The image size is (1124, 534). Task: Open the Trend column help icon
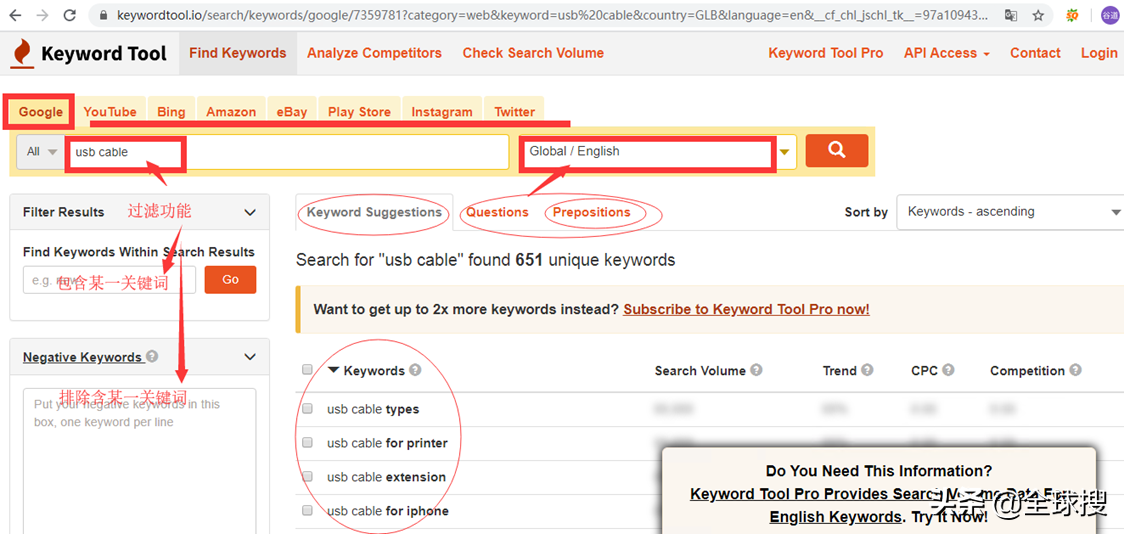click(x=867, y=371)
